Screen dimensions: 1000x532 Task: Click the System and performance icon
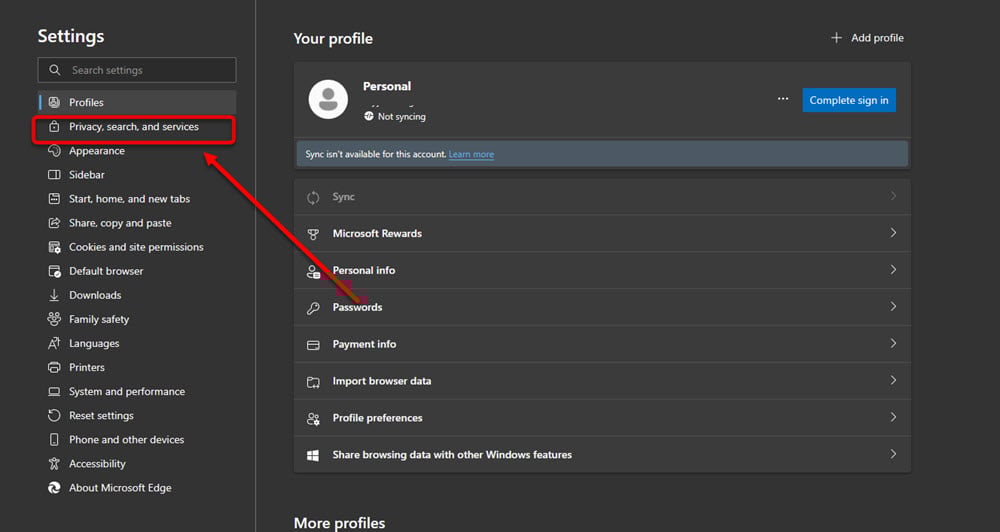pos(54,392)
